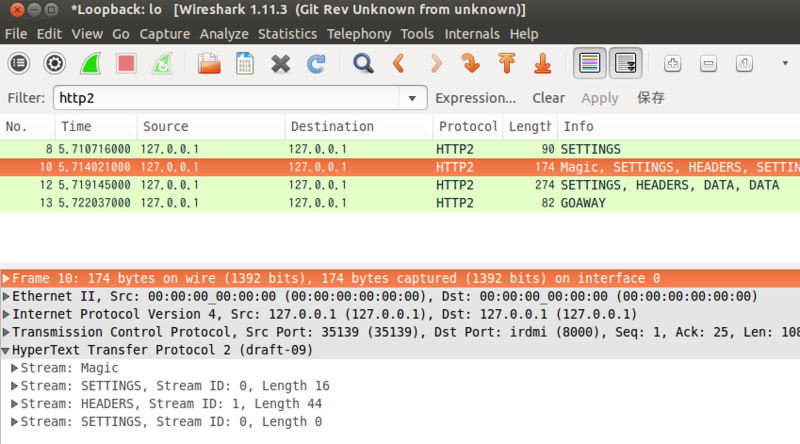Open the Internals menu
The image size is (800, 444).
tap(472, 34)
